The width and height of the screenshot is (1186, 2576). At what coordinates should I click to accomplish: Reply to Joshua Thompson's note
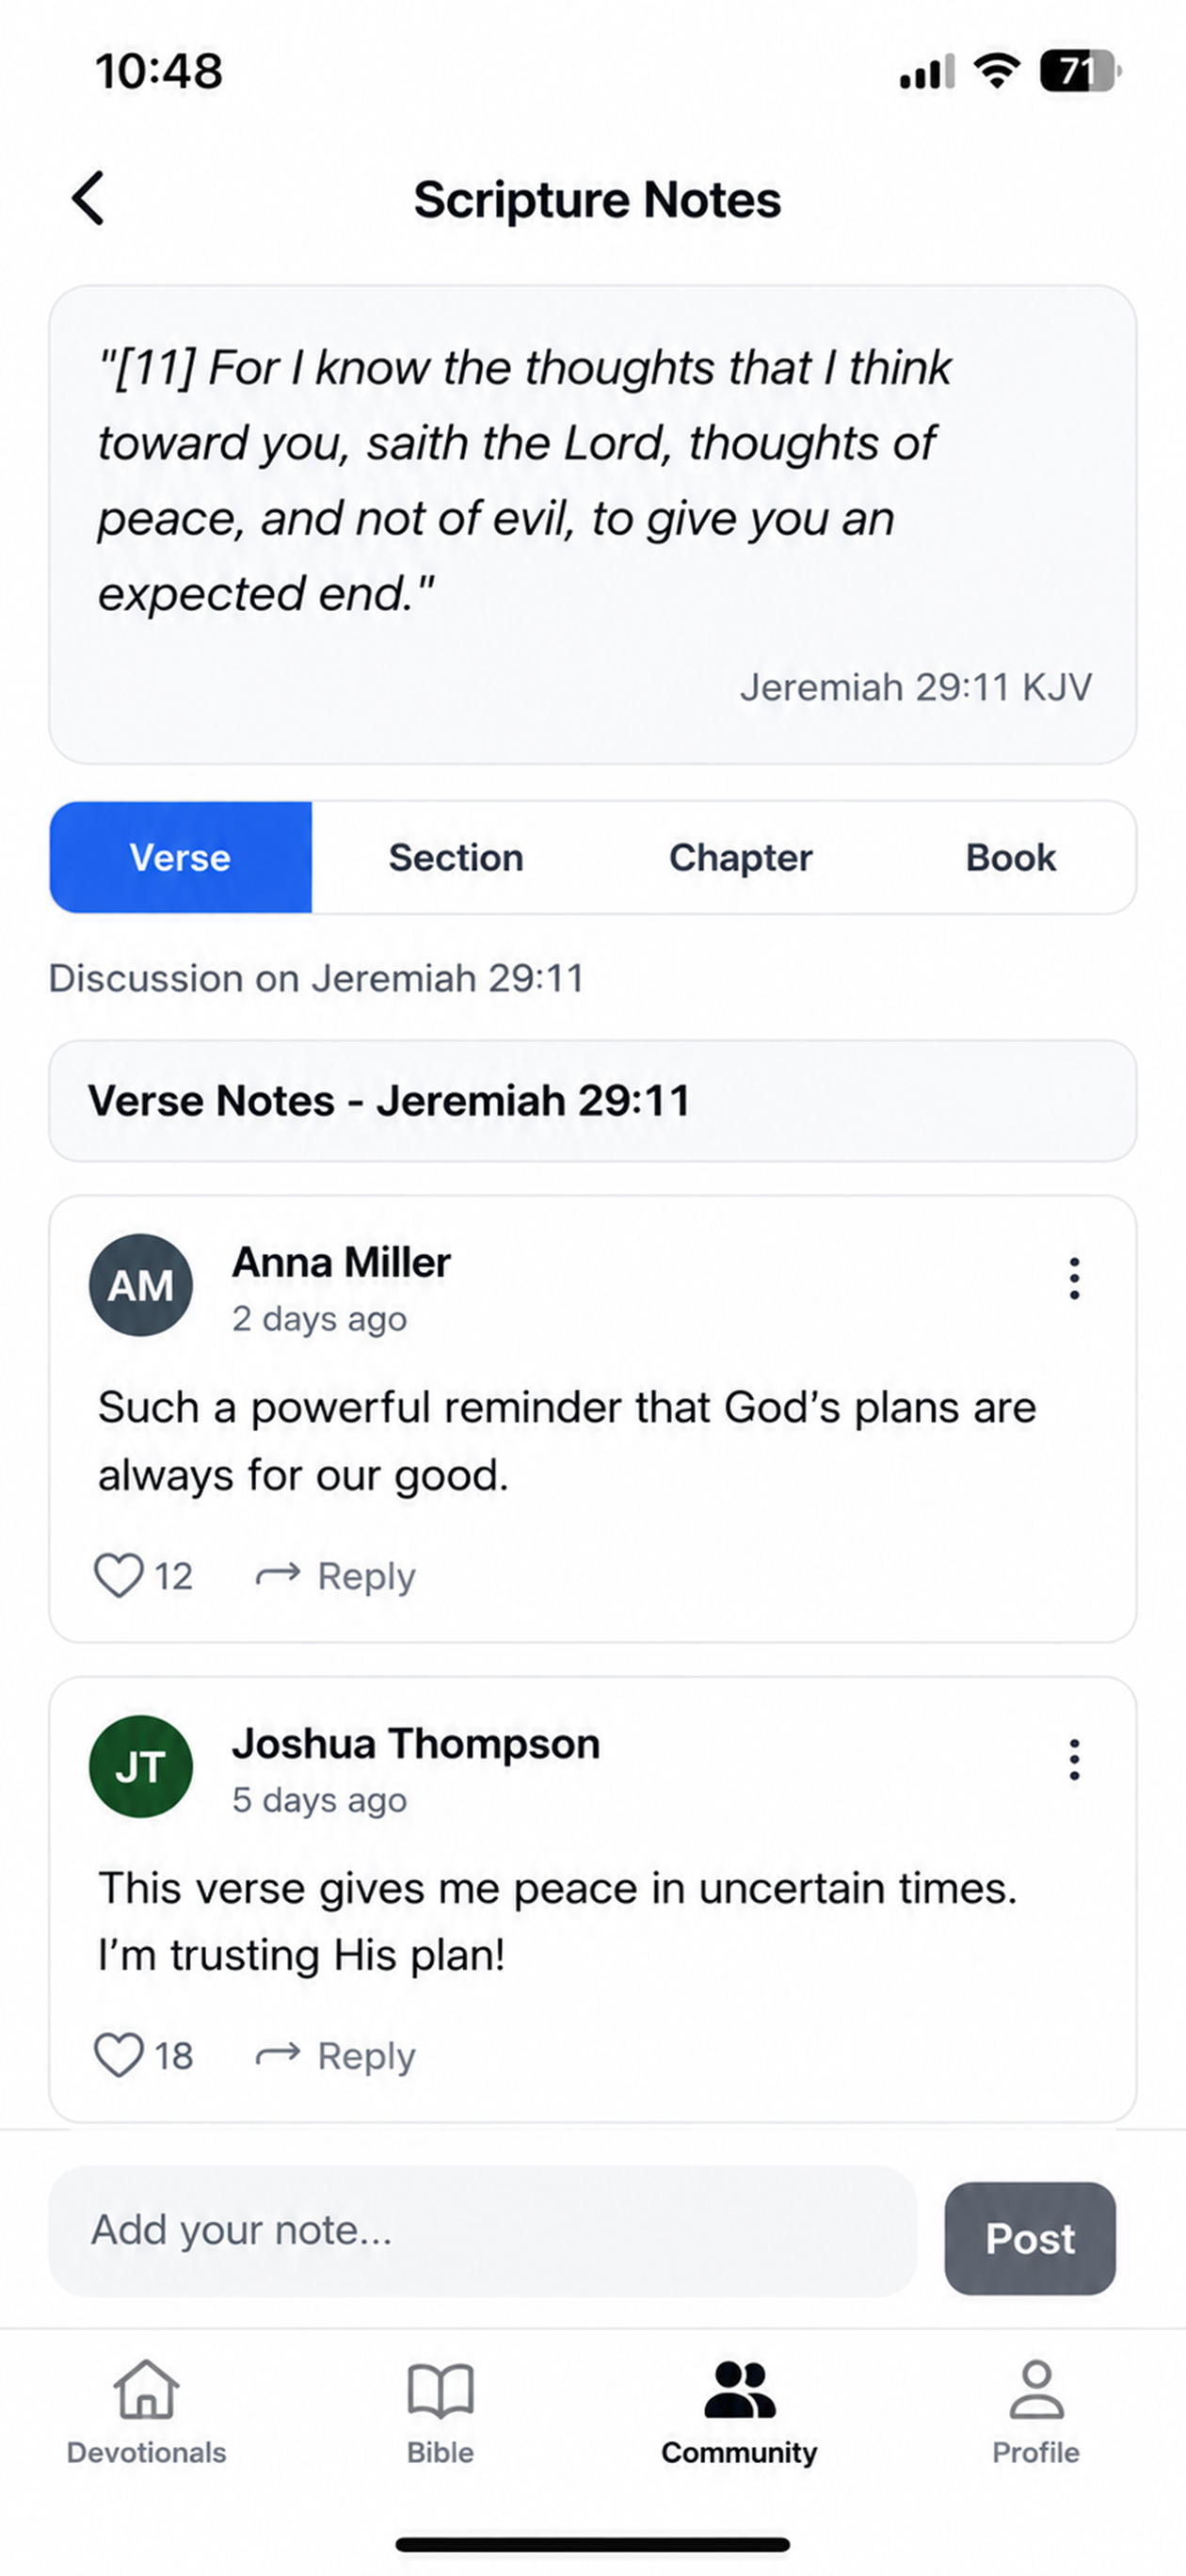[335, 2056]
